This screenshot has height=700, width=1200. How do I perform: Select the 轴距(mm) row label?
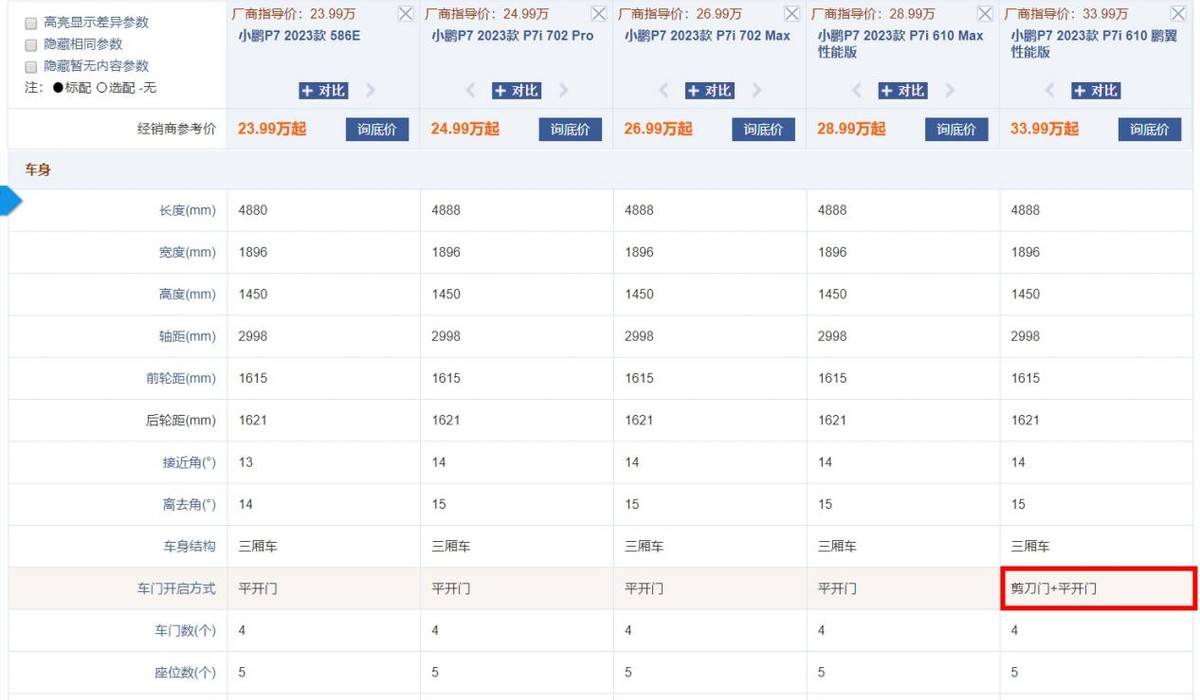coord(187,336)
